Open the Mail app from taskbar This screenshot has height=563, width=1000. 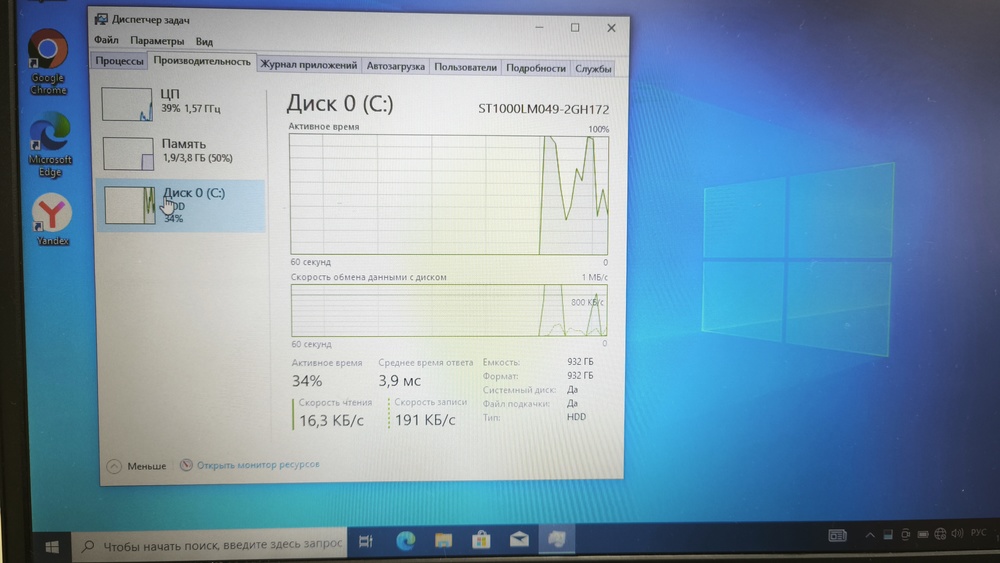point(519,539)
